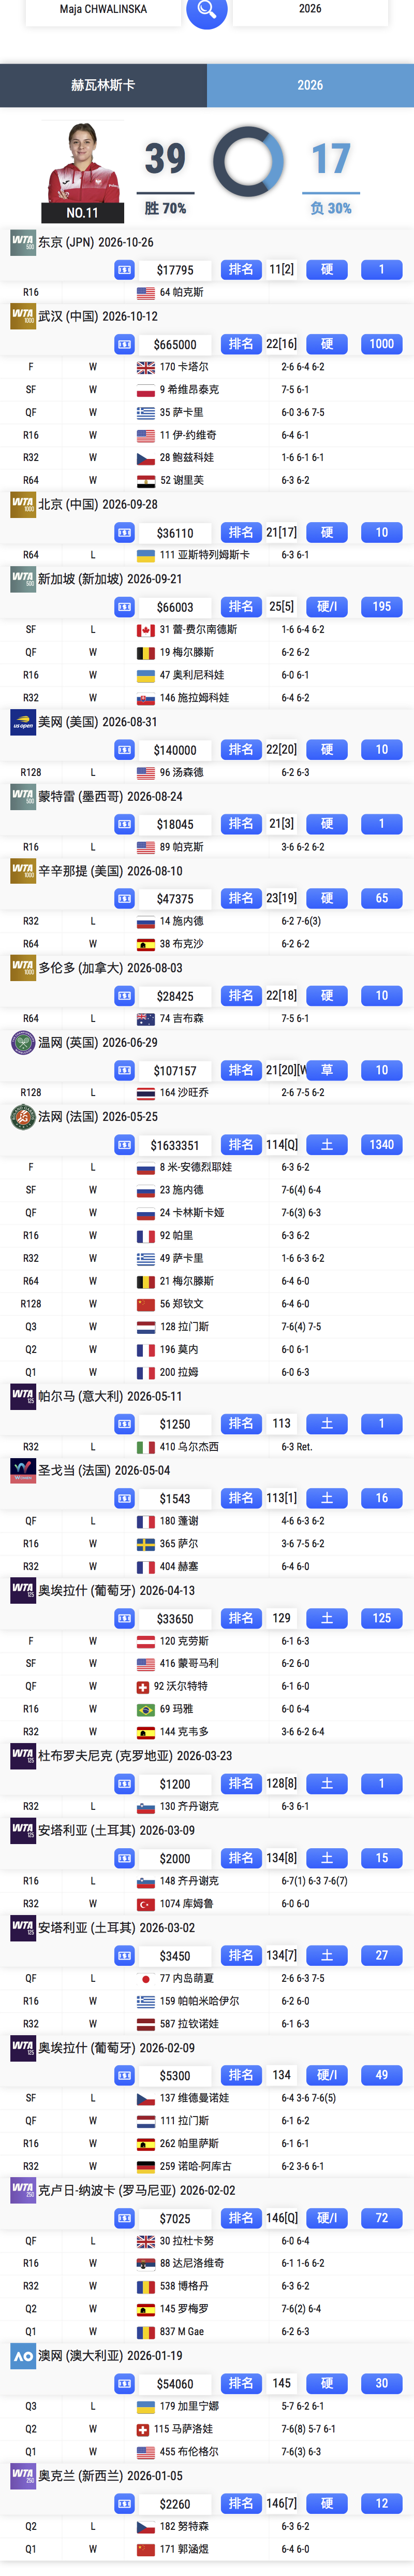Click the money icon next to $1250
Screen dimensions: 414x2576
coord(125,1424)
